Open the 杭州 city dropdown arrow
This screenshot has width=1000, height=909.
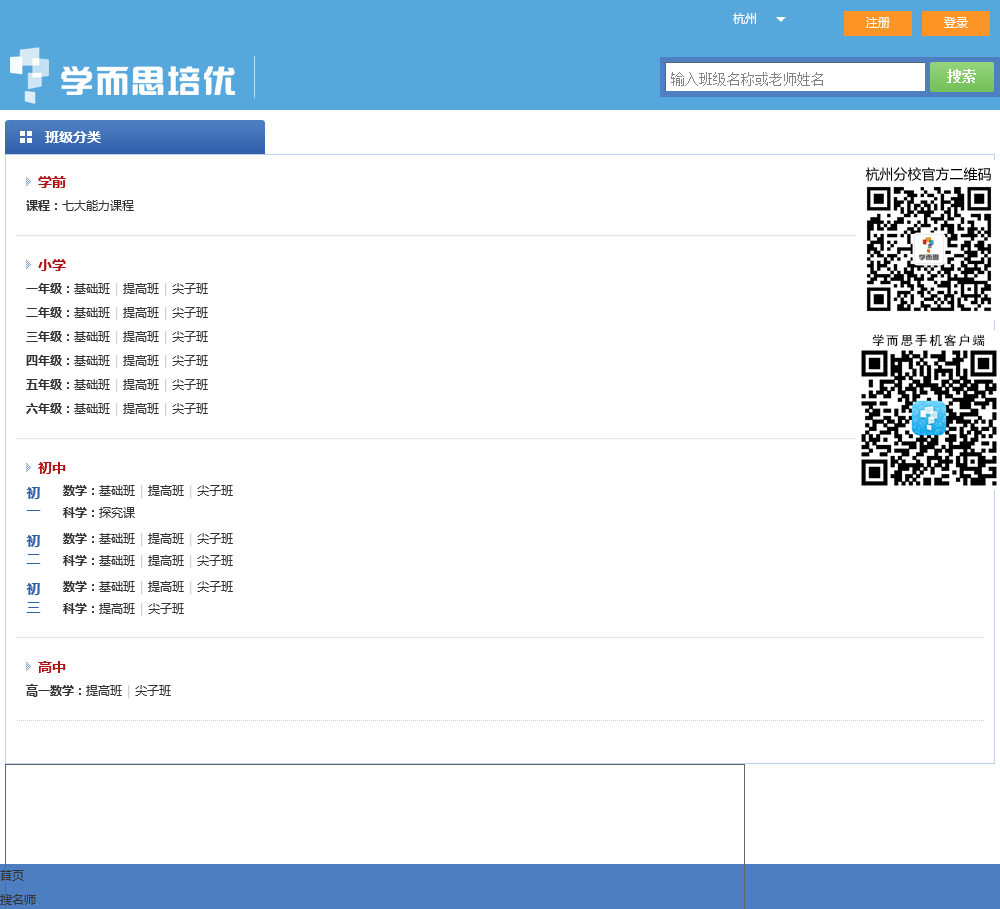coord(781,20)
